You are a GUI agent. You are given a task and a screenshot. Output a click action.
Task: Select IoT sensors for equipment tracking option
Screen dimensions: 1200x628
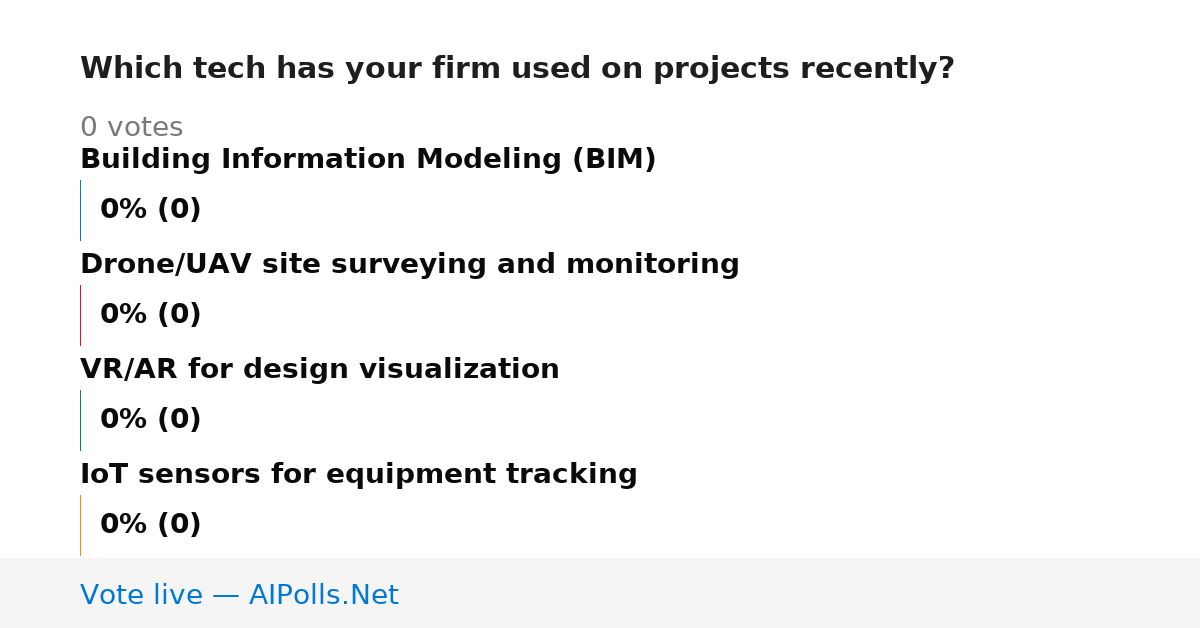(x=358, y=475)
